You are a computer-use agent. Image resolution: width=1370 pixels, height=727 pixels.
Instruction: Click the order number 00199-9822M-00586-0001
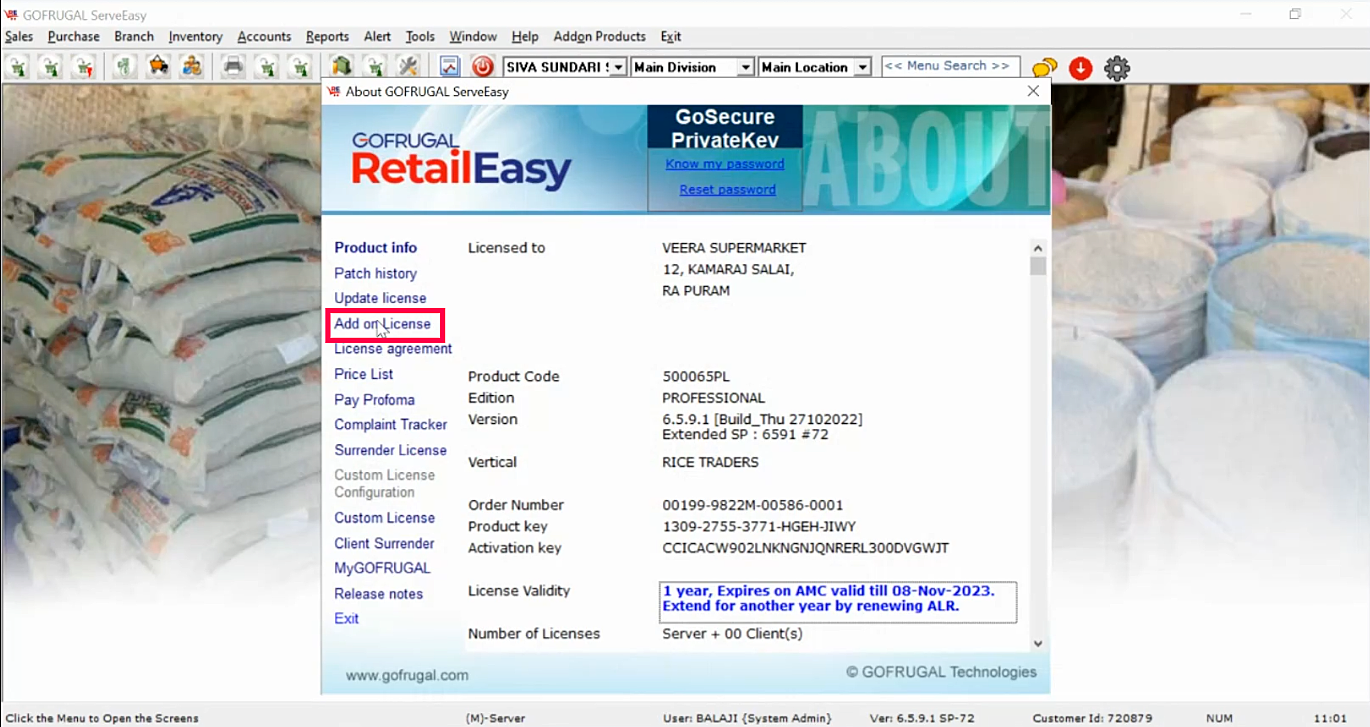click(752, 505)
